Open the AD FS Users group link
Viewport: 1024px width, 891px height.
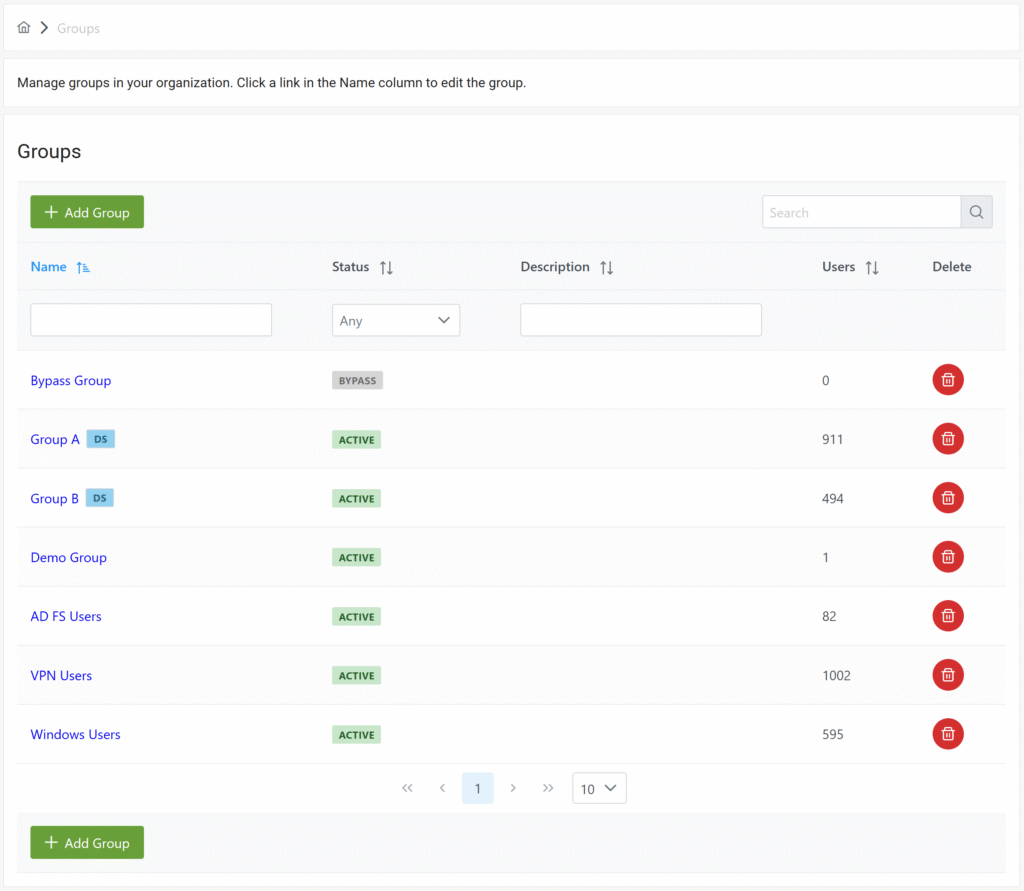coord(66,616)
